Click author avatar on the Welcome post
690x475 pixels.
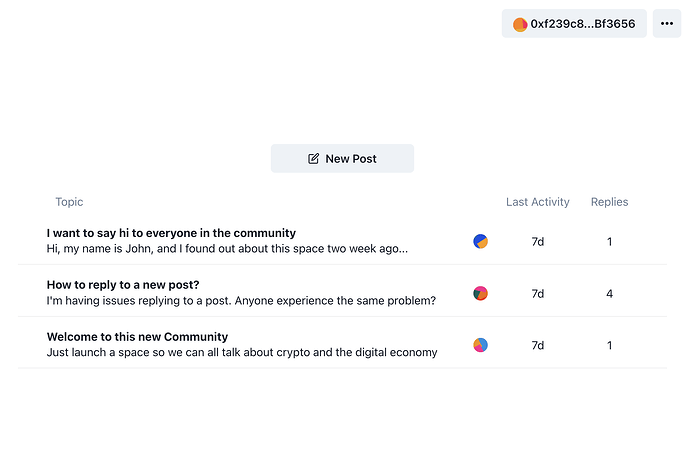coord(480,345)
